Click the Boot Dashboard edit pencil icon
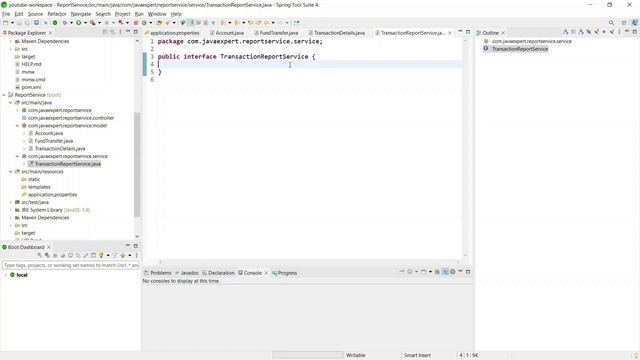The width and height of the screenshot is (640, 360). 85,255
